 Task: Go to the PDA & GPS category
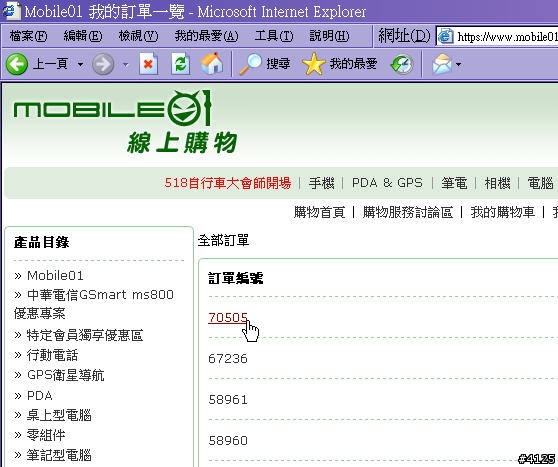click(387, 183)
